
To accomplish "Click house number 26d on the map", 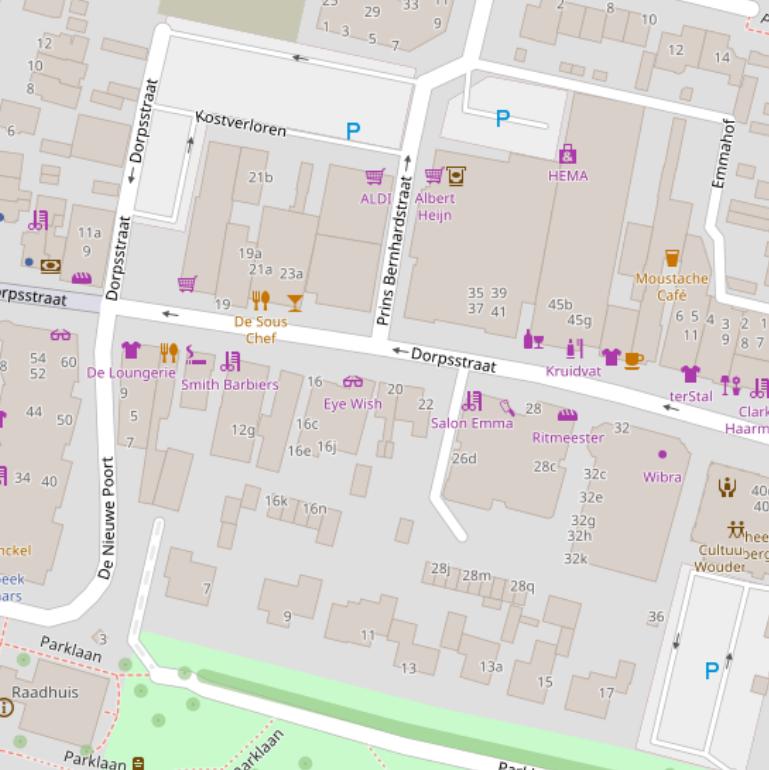I will click(464, 459).
